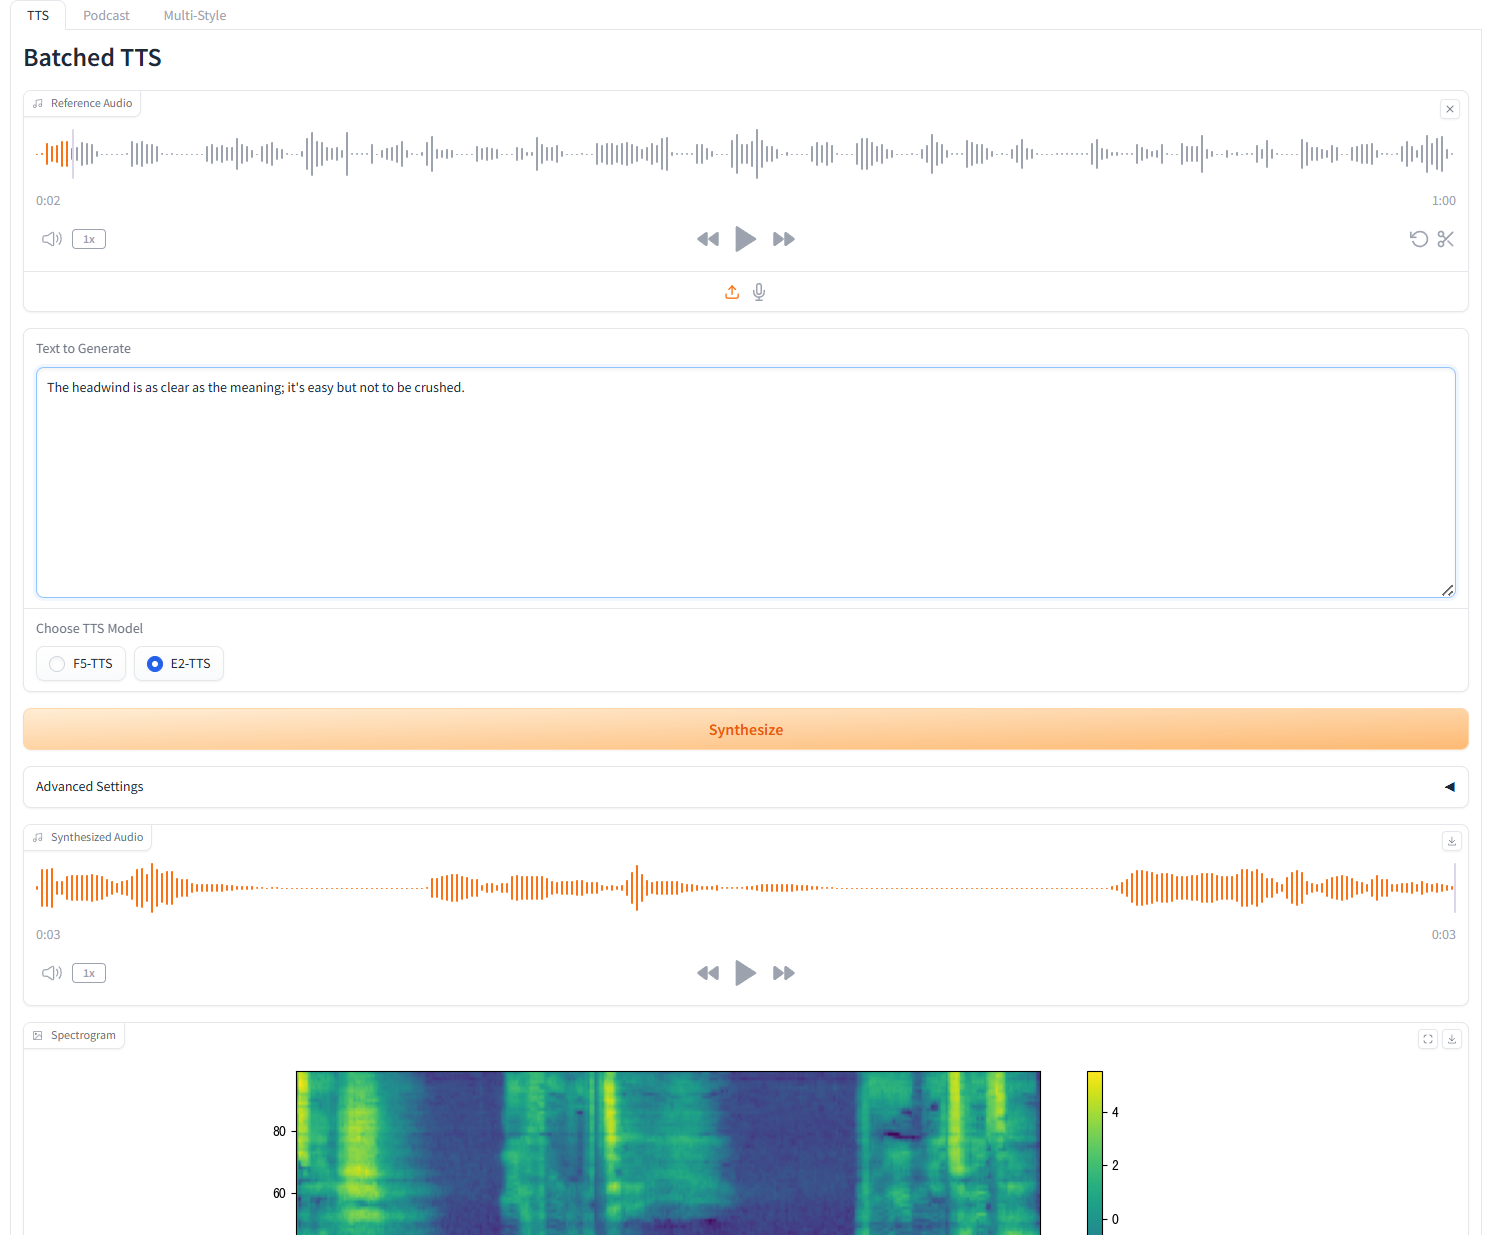The image size is (1488, 1235).
Task: Download the spectrogram image
Action: tap(1452, 1039)
